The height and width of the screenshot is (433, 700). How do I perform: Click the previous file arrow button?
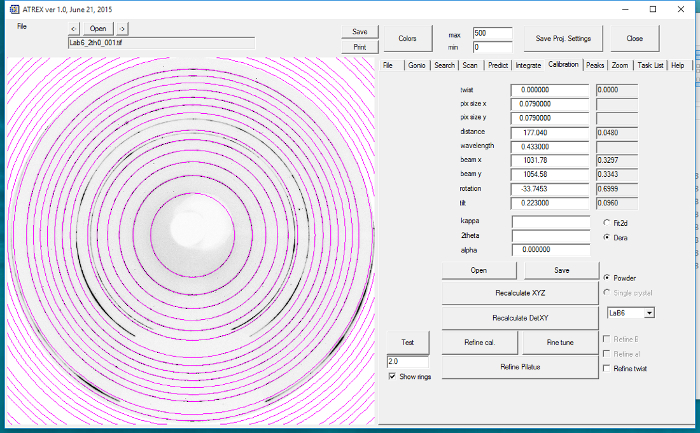(75, 28)
